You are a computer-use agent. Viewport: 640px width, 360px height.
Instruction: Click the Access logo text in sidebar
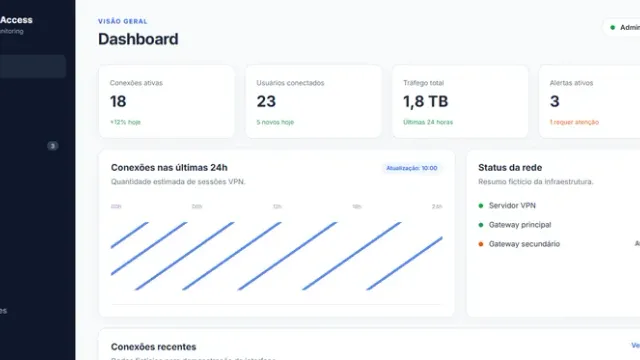pyautogui.click(x=16, y=20)
